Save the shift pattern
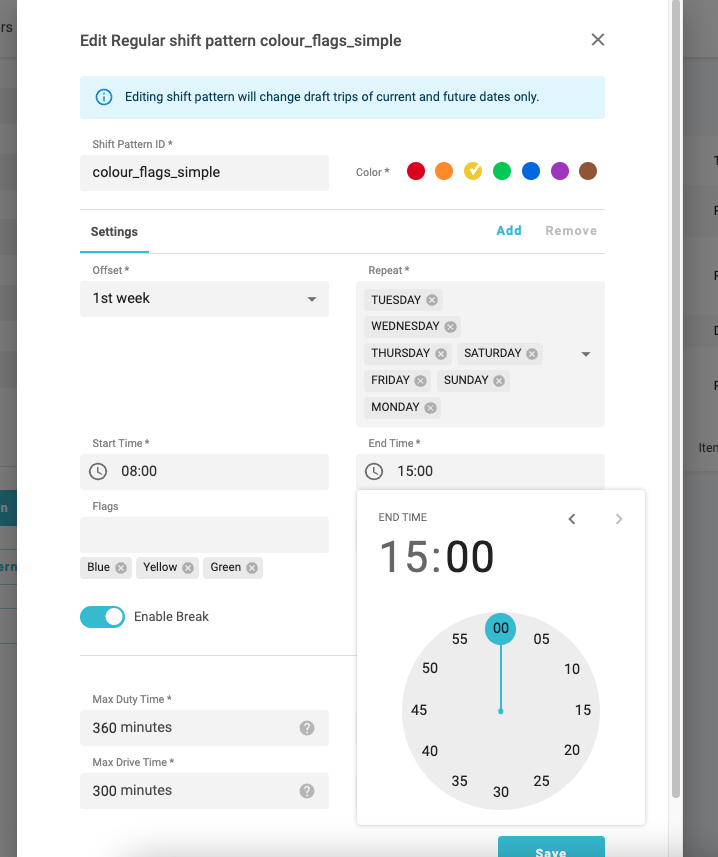The height and width of the screenshot is (857, 718). (551, 849)
